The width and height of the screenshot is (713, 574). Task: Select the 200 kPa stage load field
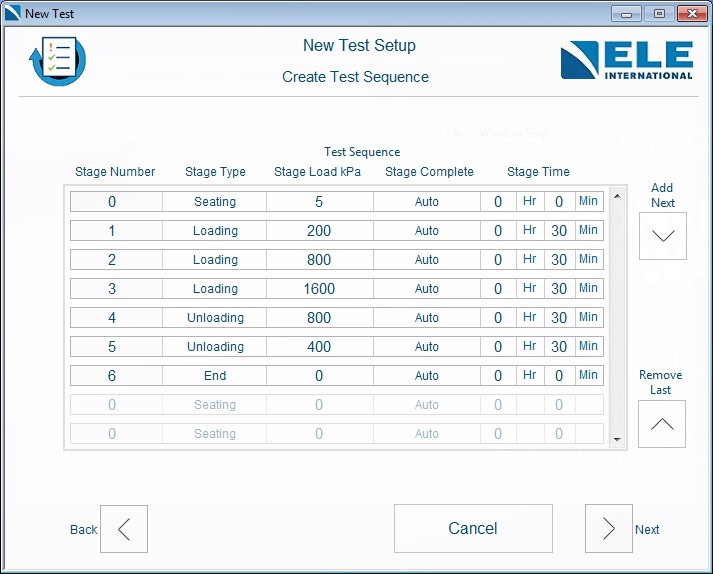point(319,231)
